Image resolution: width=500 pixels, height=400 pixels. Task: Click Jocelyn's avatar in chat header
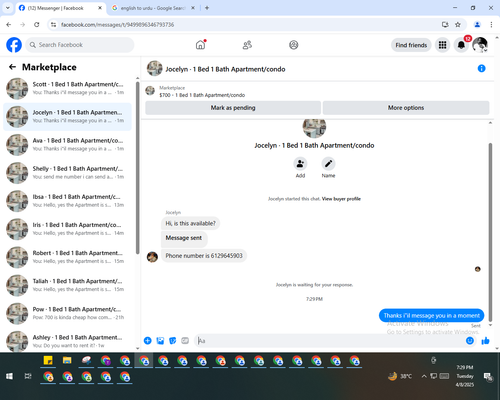click(x=154, y=68)
